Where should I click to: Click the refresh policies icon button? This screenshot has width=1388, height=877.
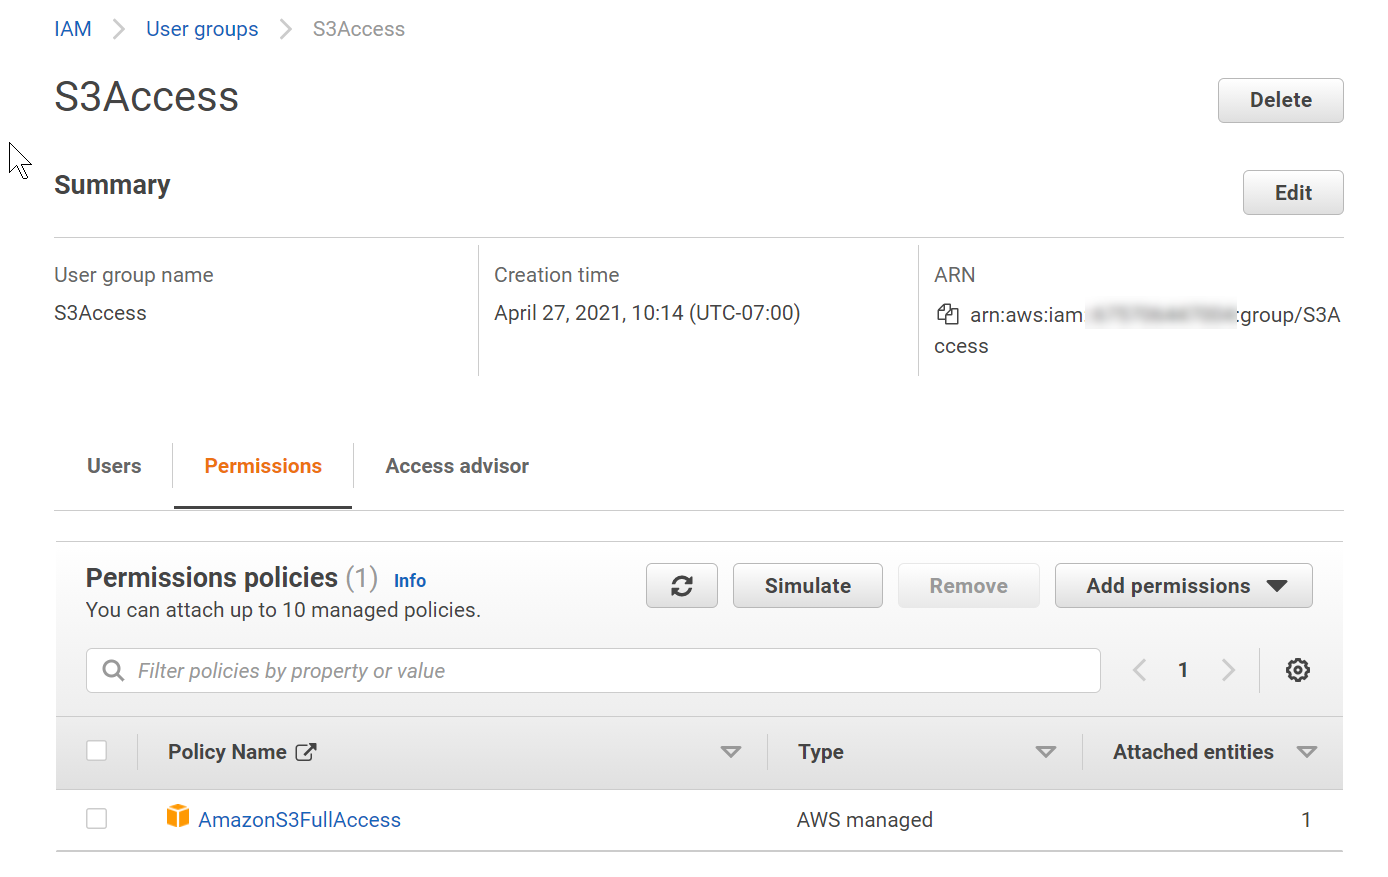tap(682, 586)
